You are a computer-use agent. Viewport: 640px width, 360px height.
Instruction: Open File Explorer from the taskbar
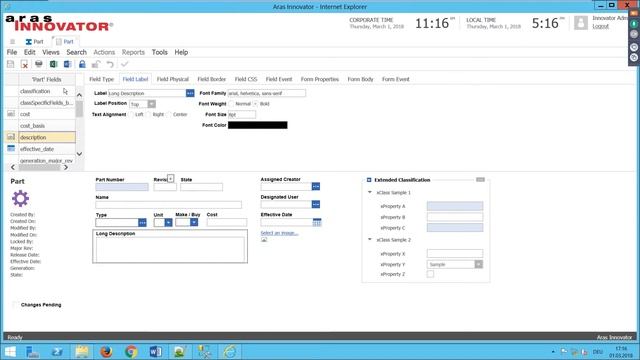(x=82, y=351)
